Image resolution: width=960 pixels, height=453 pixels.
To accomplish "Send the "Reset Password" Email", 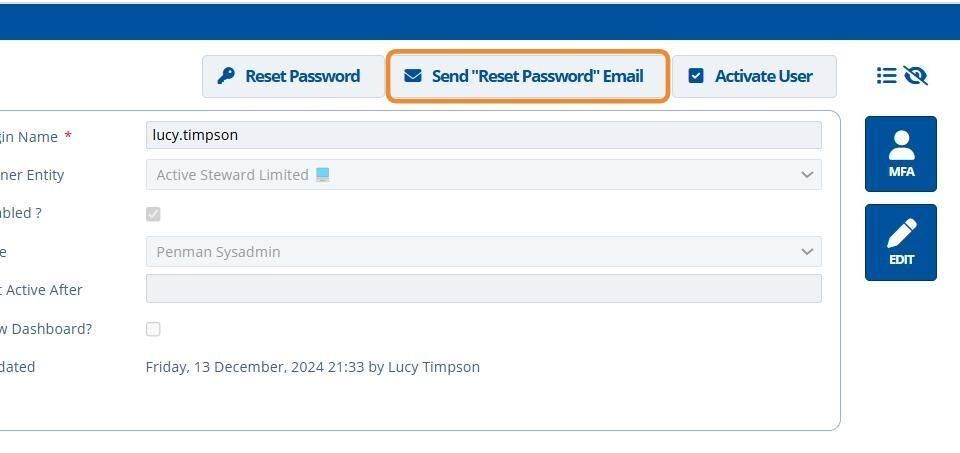I will 527,77.
